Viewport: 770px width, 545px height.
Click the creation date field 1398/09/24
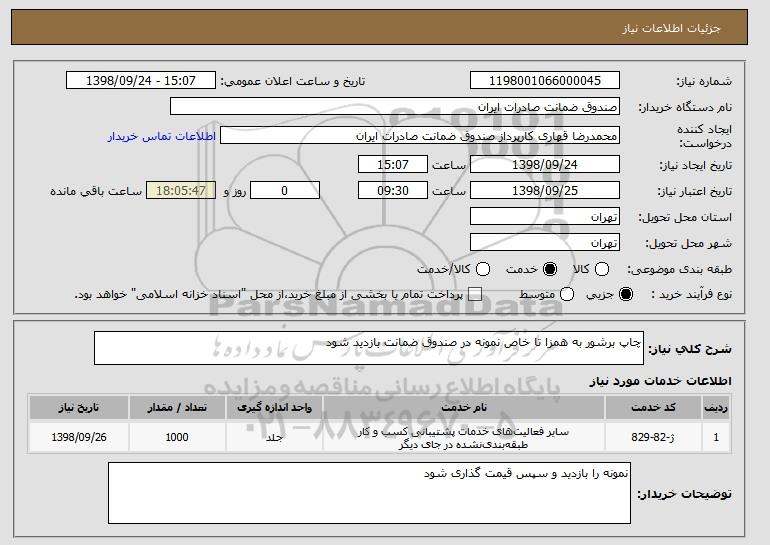pyautogui.click(x=545, y=164)
